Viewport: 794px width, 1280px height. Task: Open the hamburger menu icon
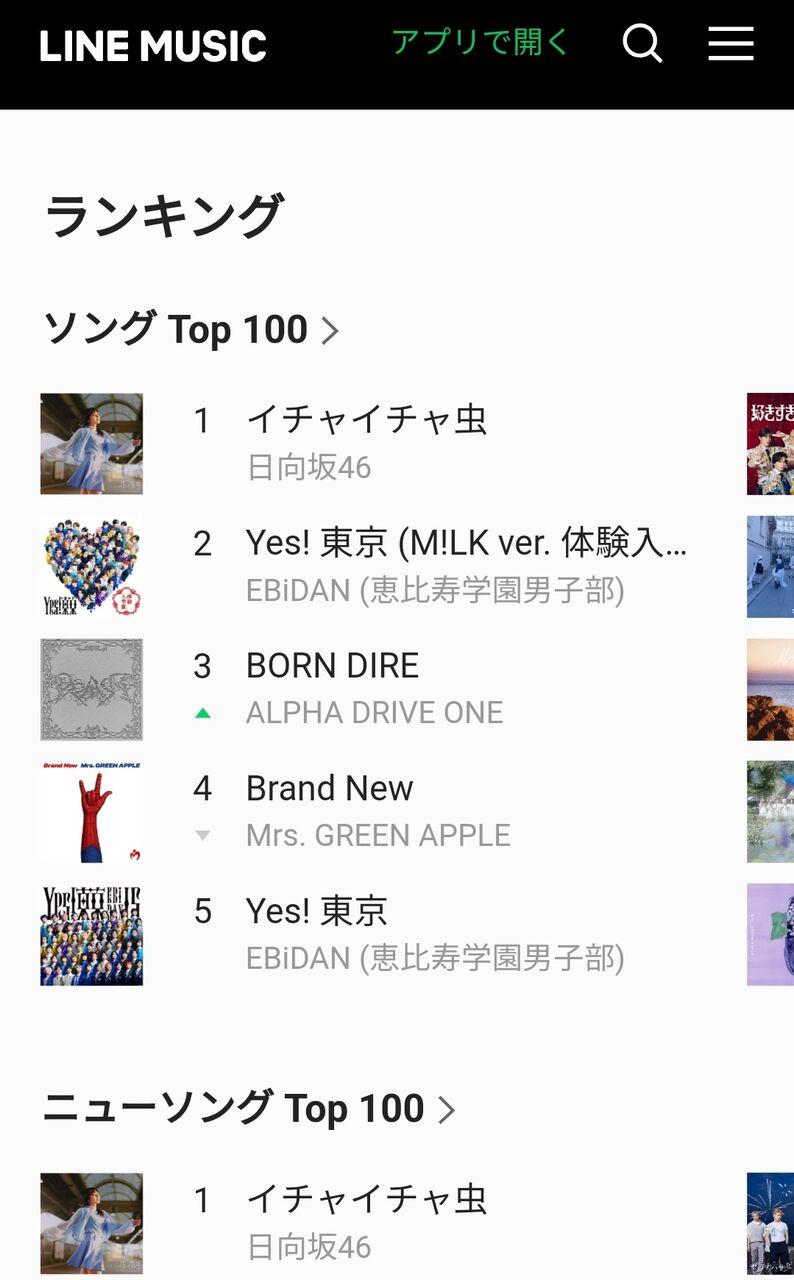click(x=731, y=44)
